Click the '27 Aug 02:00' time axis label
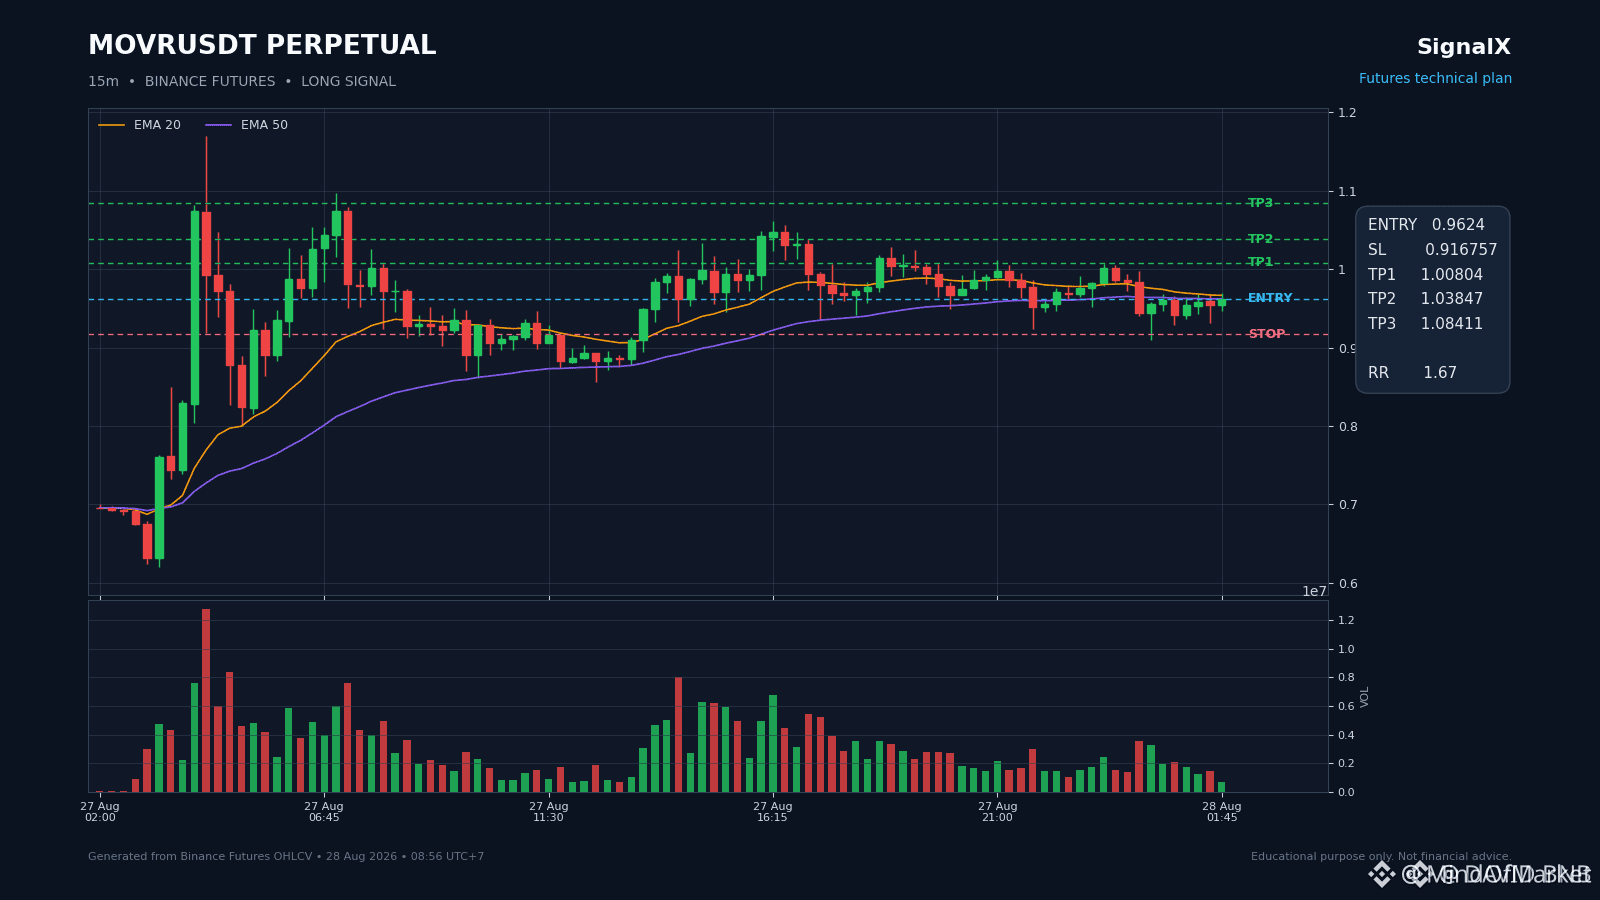 (100, 811)
